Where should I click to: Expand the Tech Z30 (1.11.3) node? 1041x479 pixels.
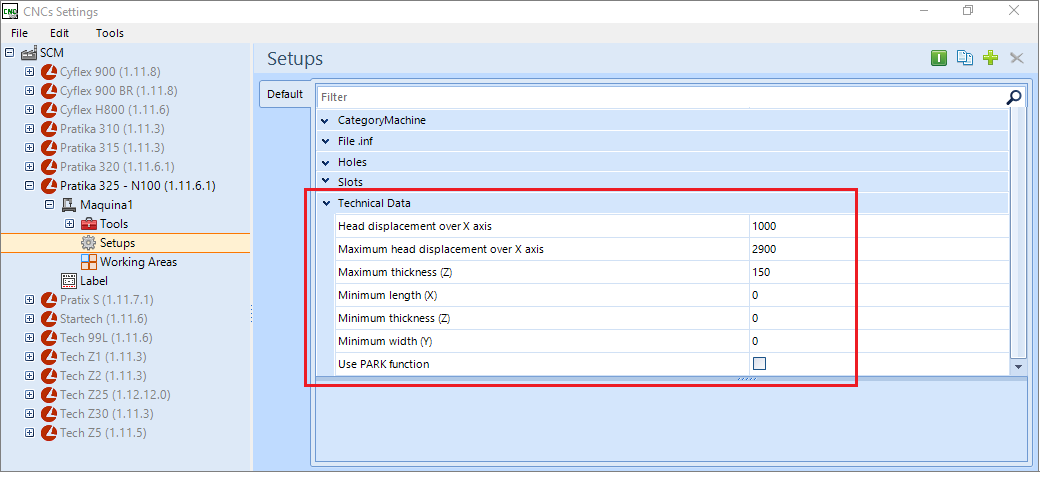pos(29,414)
